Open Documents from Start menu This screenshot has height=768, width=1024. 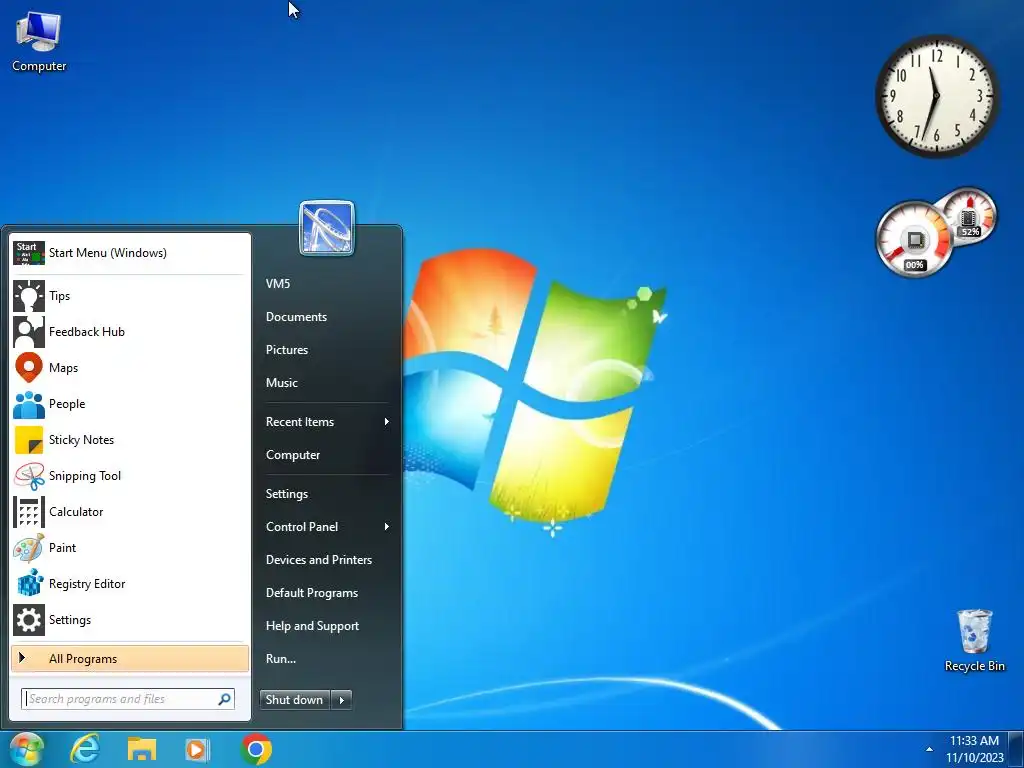pos(296,317)
